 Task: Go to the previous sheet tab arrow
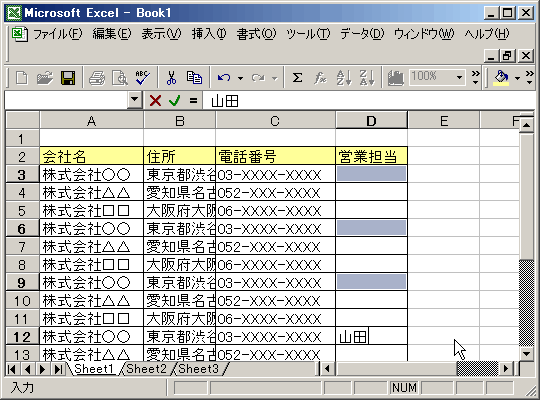point(27,369)
